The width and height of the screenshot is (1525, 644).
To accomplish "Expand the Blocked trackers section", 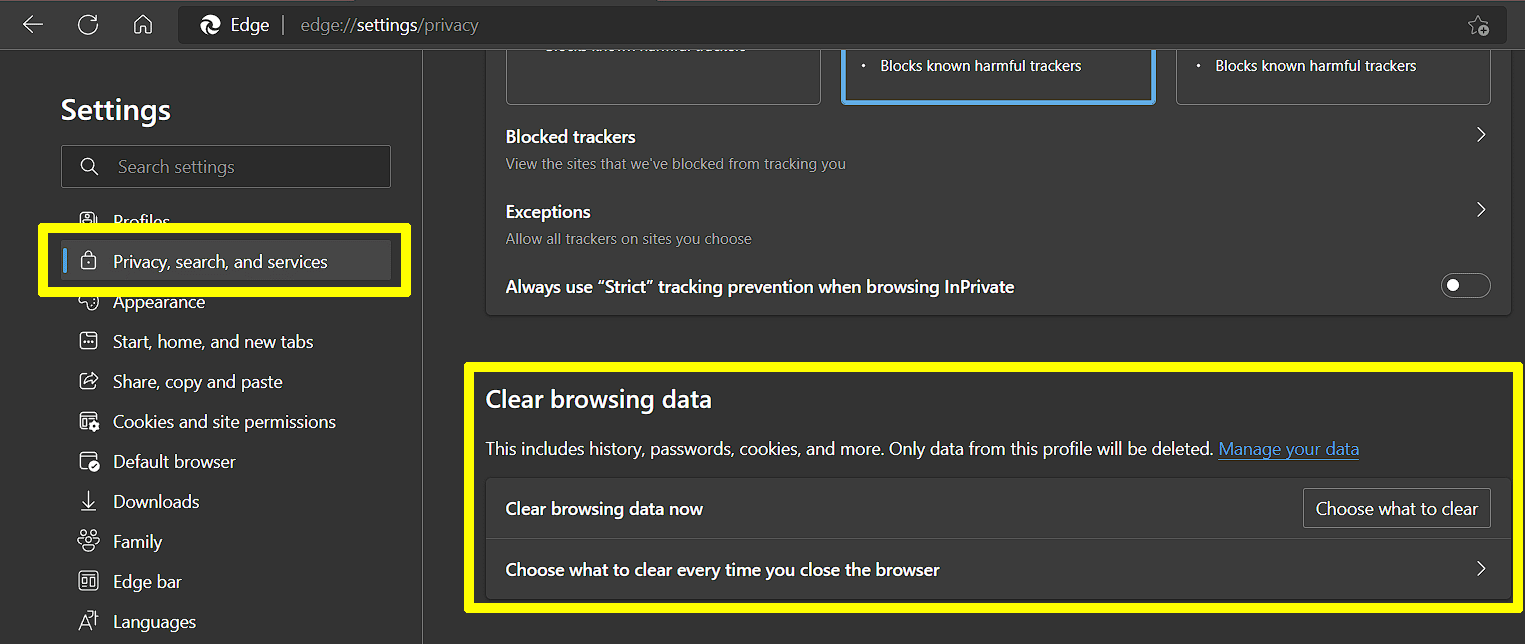I will 1481,134.
